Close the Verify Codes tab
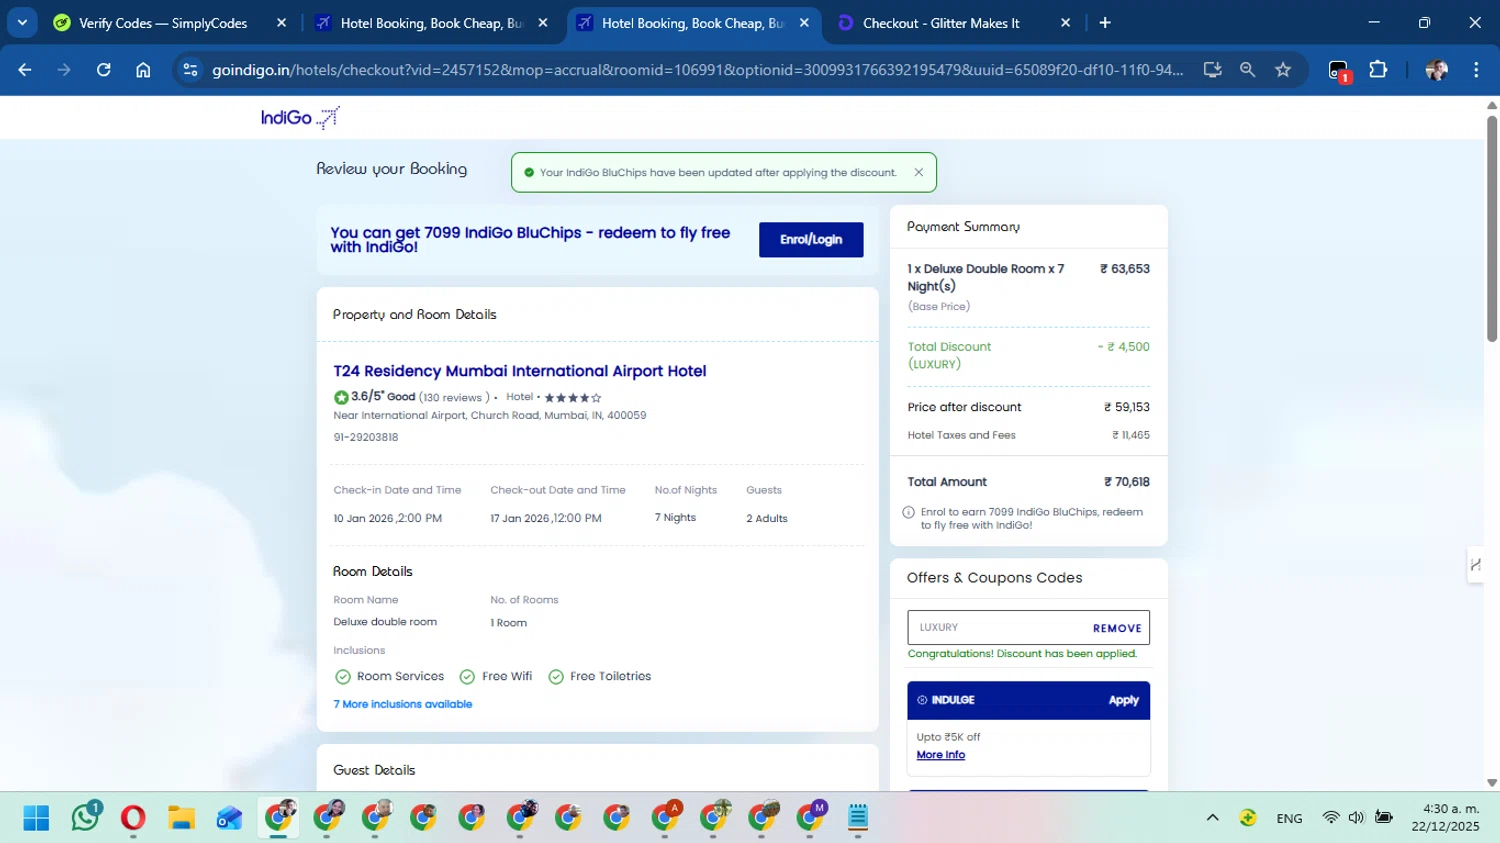The image size is (1500, 843). [x=281, y=23]
